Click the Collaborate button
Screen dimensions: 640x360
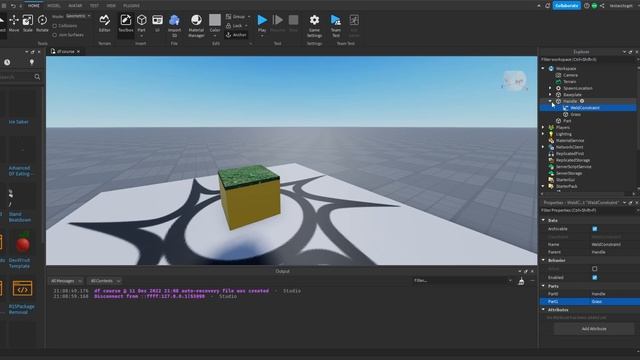(567, 6)
